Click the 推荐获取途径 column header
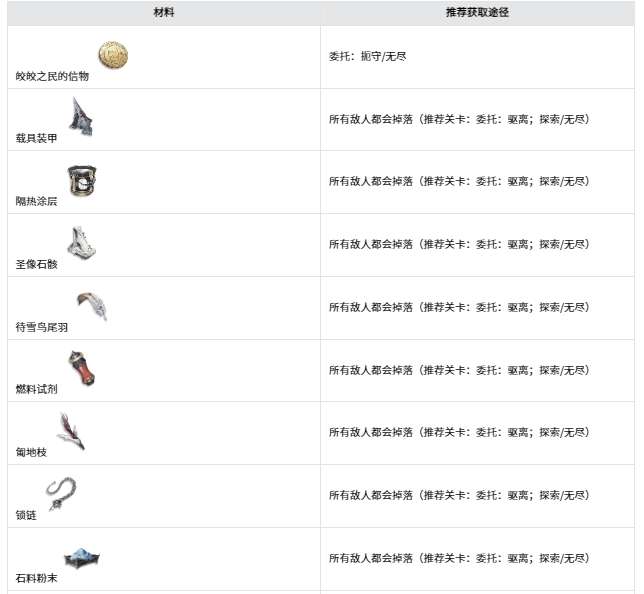Image resolution: width=644 pixels, height=594 pixels. 478,13
